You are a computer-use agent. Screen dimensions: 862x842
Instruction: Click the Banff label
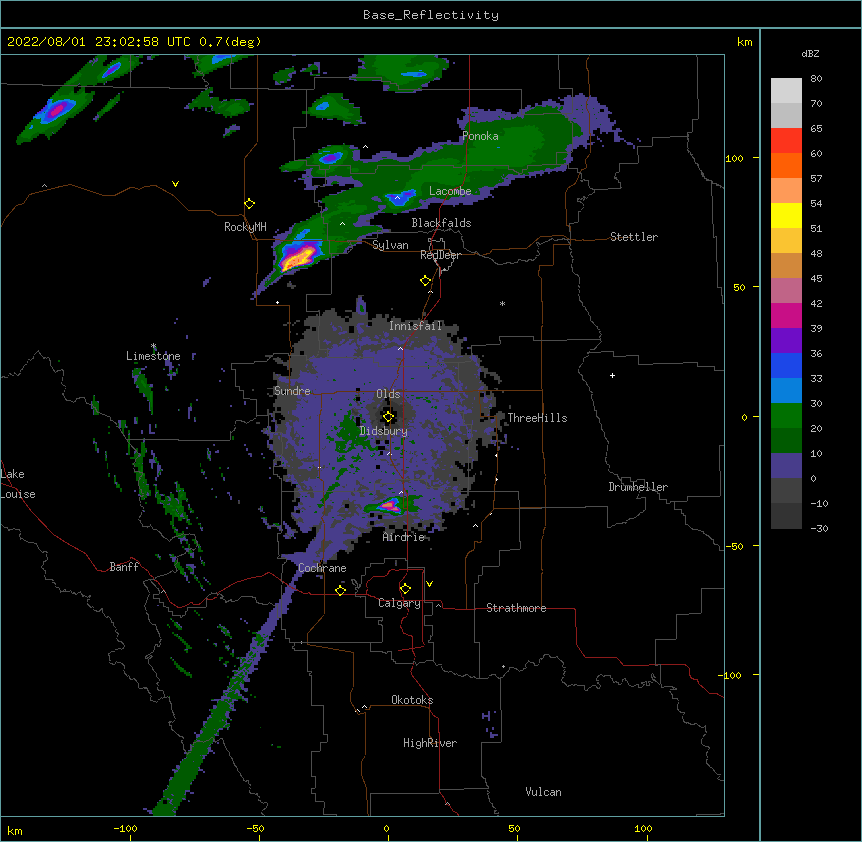(124, 567)
